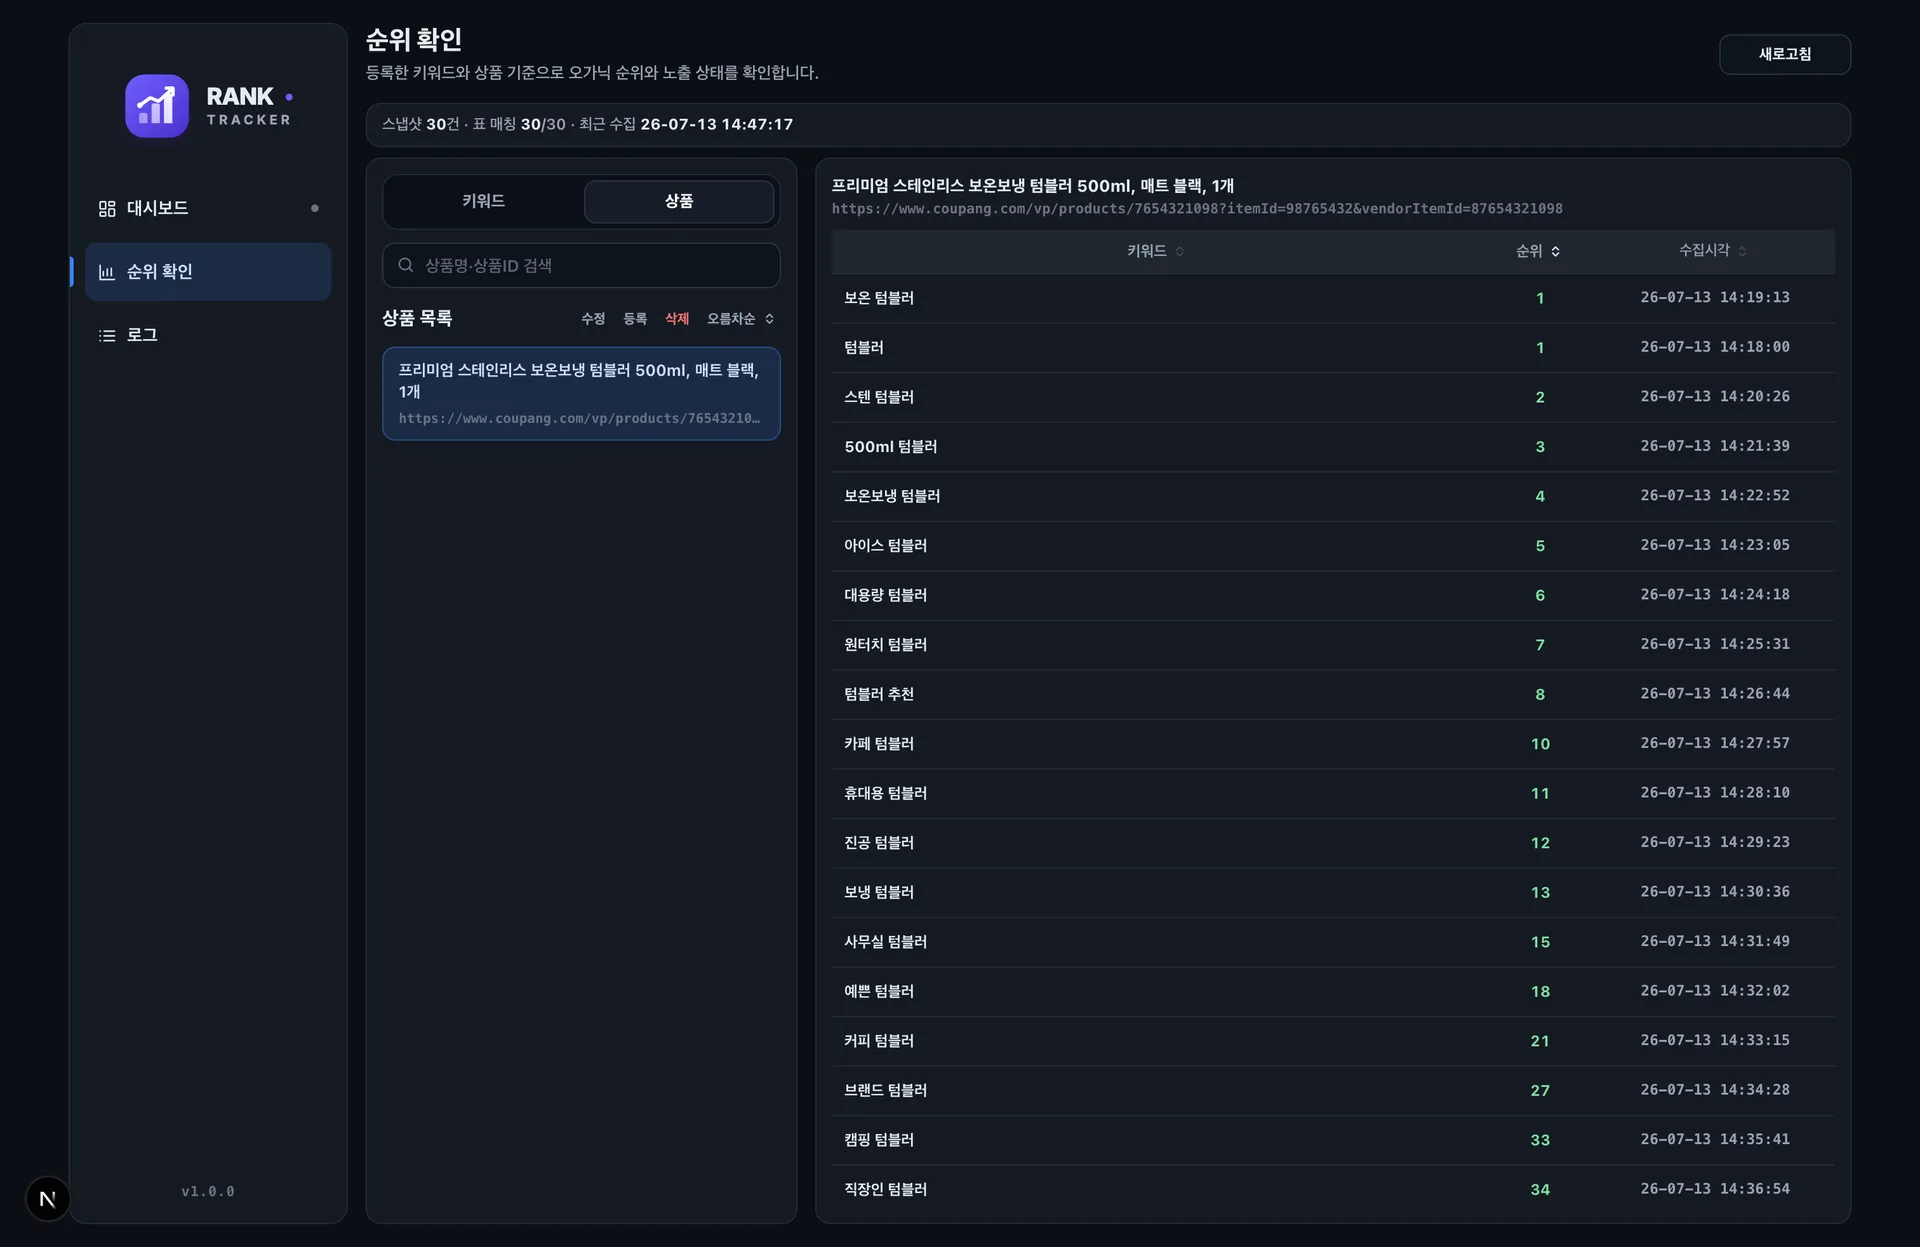Select the 아이스 텀블러 keyword row
The image size is (1920, 1247).
tap(1333, 546)
